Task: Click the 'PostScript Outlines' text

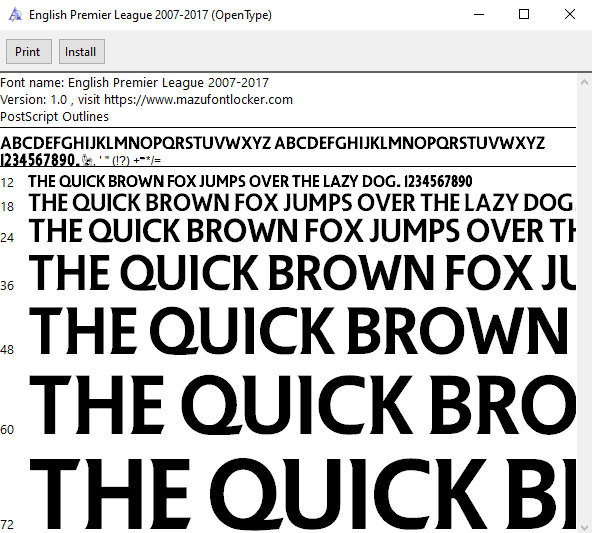Action: (54, 117)
